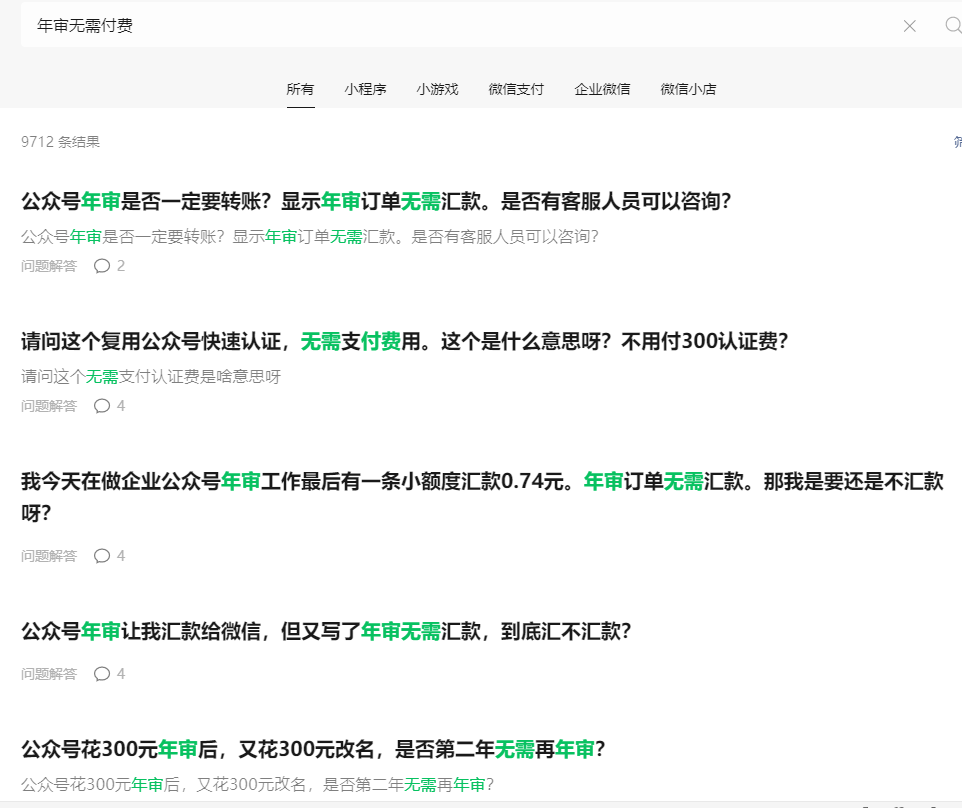
Task: Open result 公众号花300元年审后又花300元改名
Action: click(313, 749)
